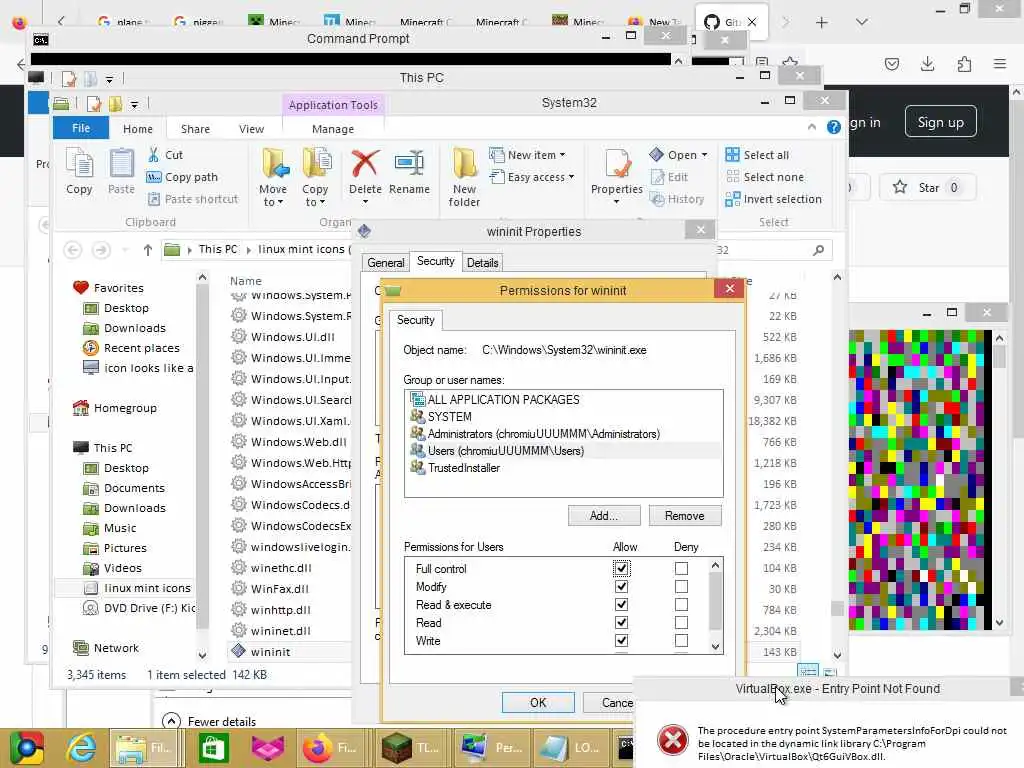
Task: Toggle Allow checkbox for Modify
Action: coord(622,586)
